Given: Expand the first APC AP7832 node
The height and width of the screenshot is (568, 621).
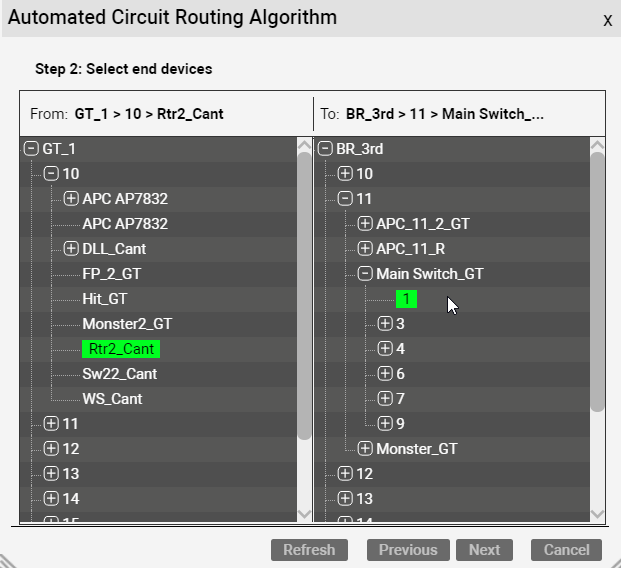Looking at the screenshot, I should 71,199.
